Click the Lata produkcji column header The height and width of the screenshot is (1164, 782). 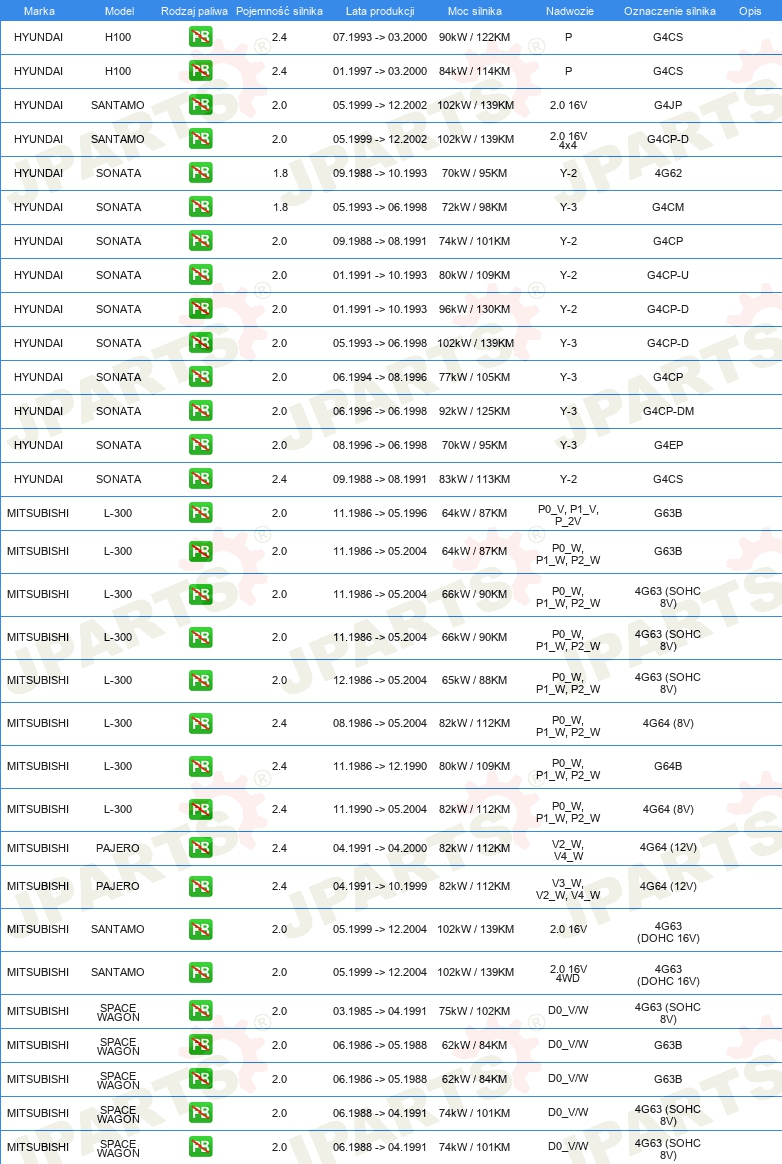coord(379,11)
